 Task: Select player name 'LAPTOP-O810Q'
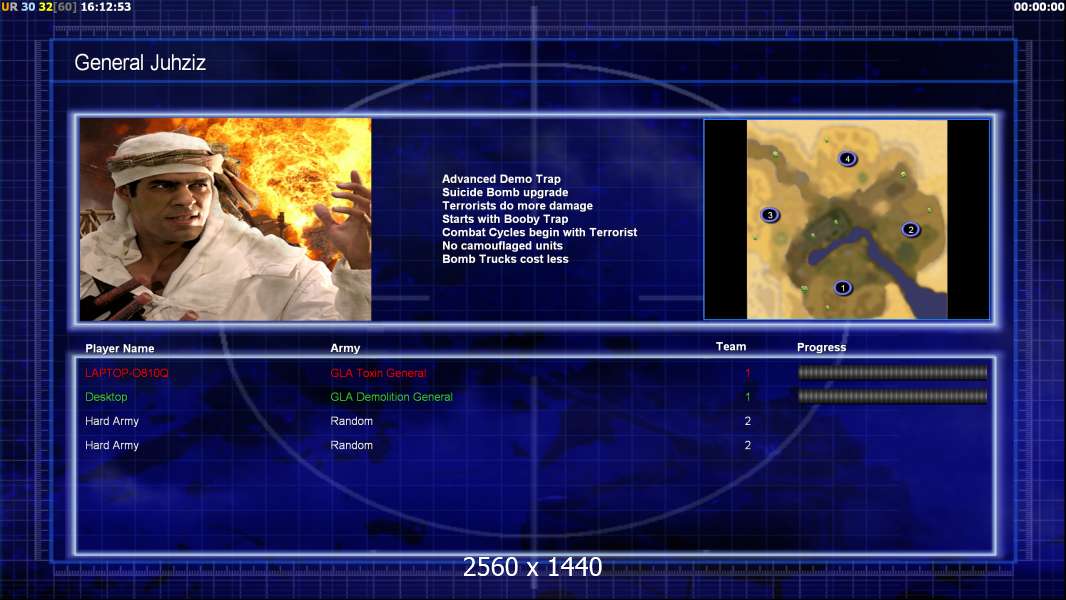pyautogui.click(x=126, y=373)
